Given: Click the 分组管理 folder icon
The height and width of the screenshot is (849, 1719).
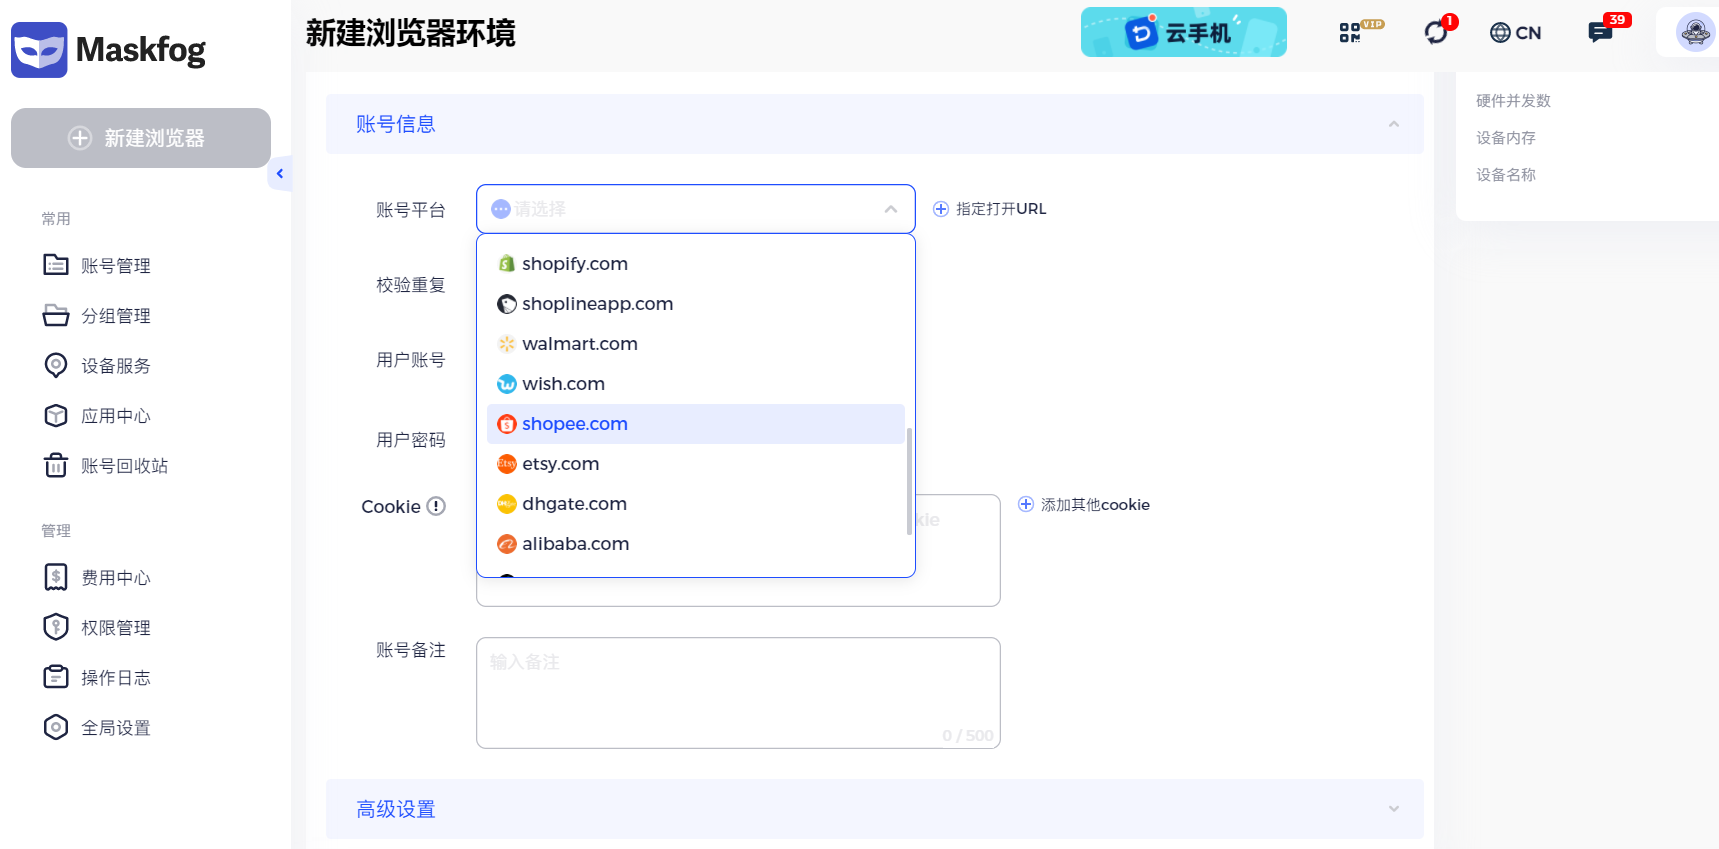Looking at the screenshot, I should [x=56, y=315].
